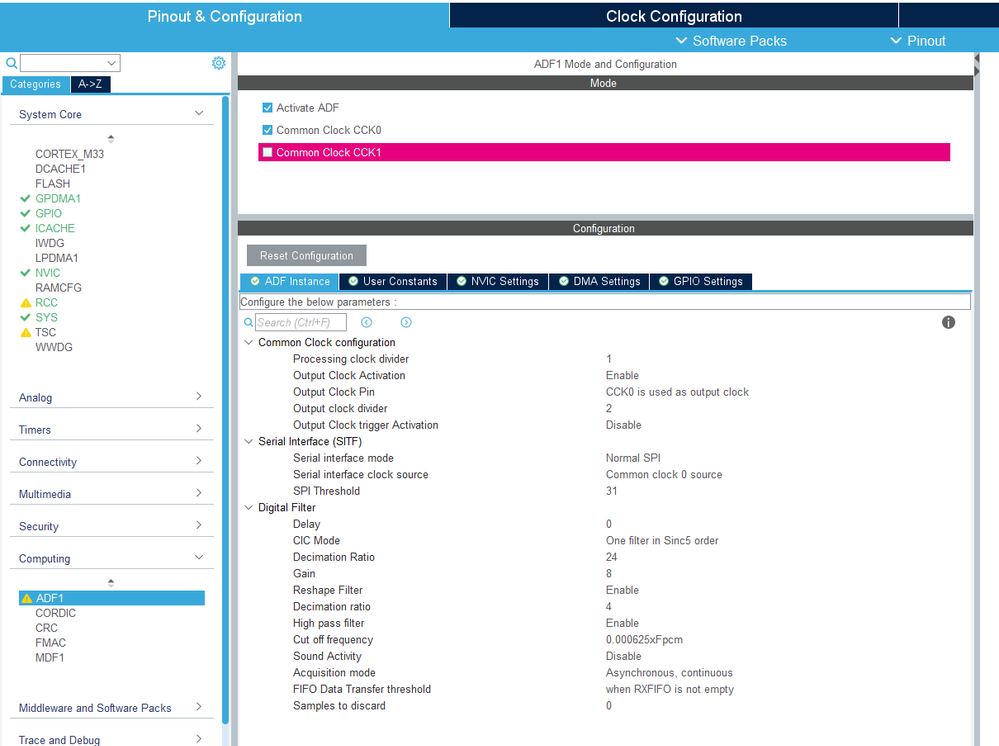Collapse Serial Interface (SITF) group
The width and height of the screenshot is (999, 746).
coord(248,441)
